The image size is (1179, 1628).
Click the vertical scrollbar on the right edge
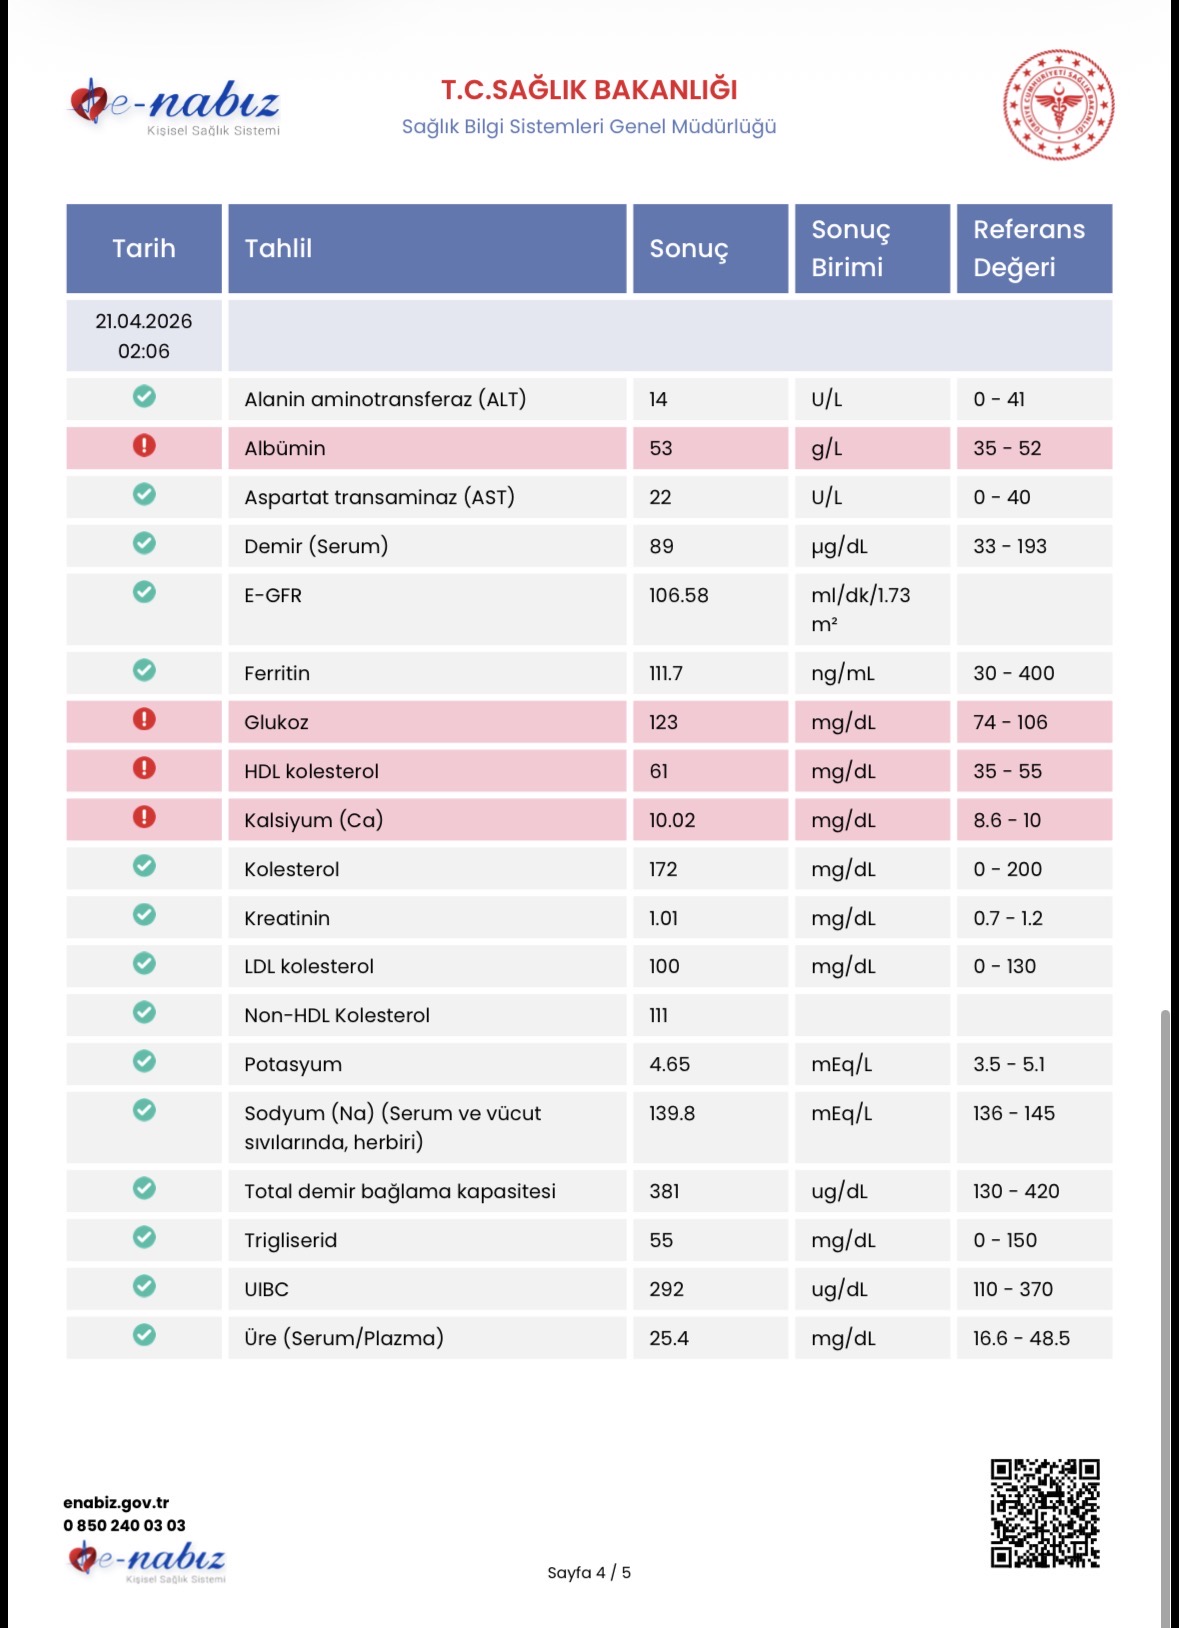[x=1165, y=1300]
